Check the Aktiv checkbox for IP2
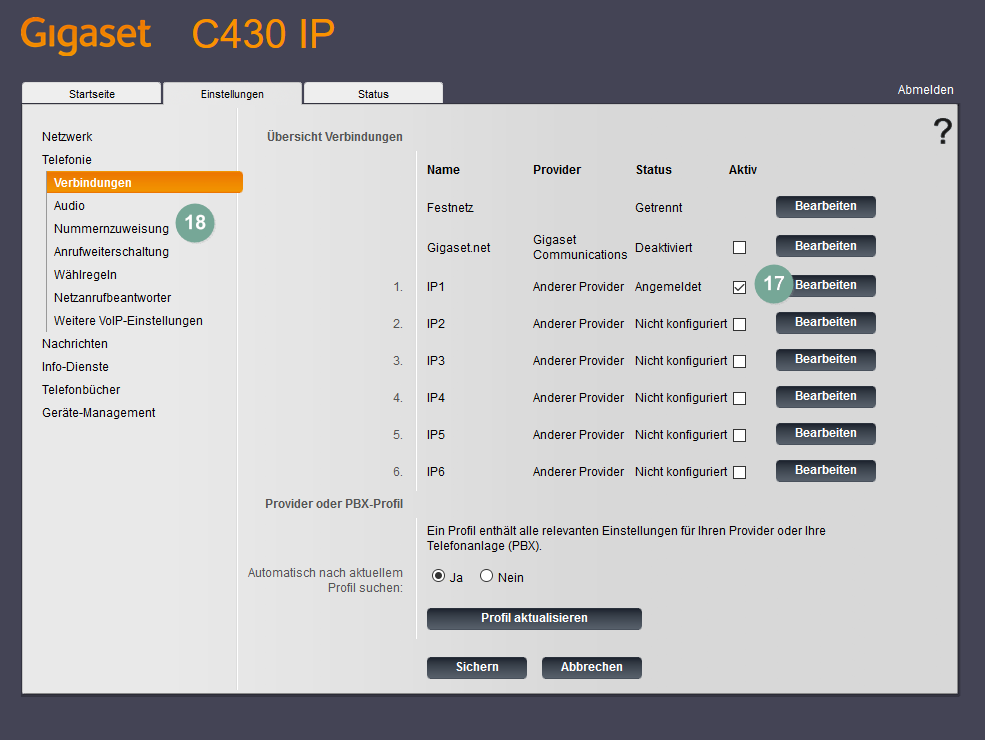The height and width of the screenshot is (740, 985). coord(739,324)
